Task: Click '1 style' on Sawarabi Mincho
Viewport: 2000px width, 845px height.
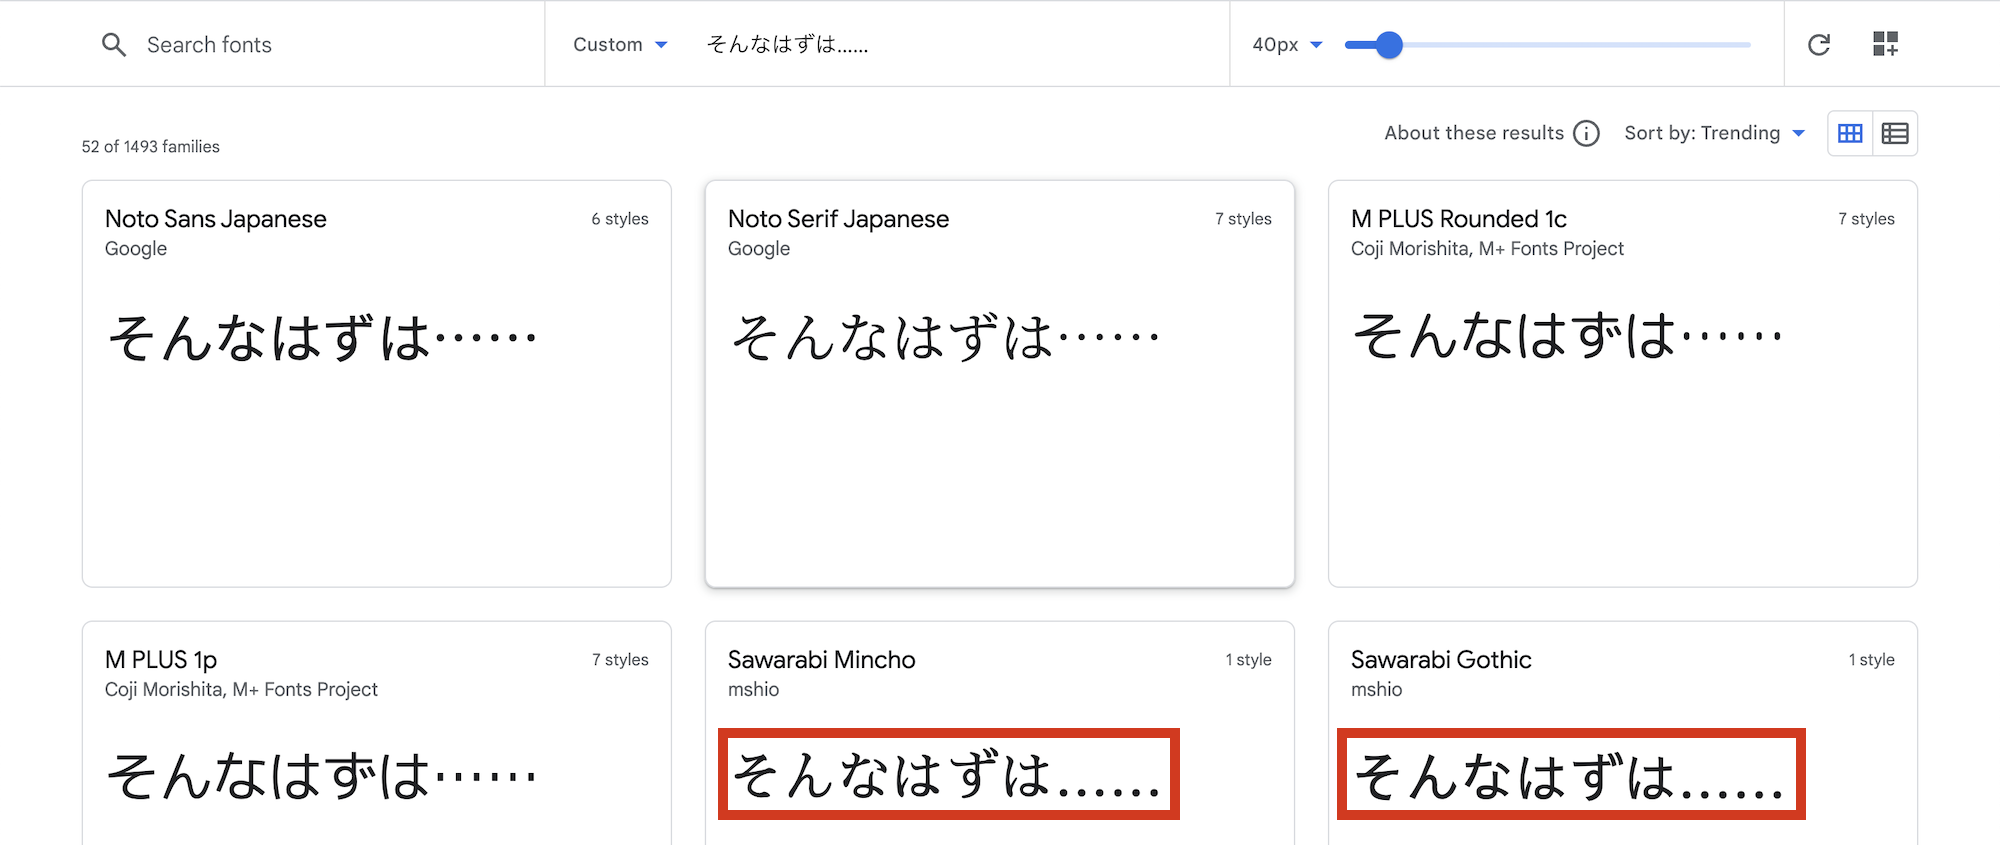Action: tap(1248, 660)
